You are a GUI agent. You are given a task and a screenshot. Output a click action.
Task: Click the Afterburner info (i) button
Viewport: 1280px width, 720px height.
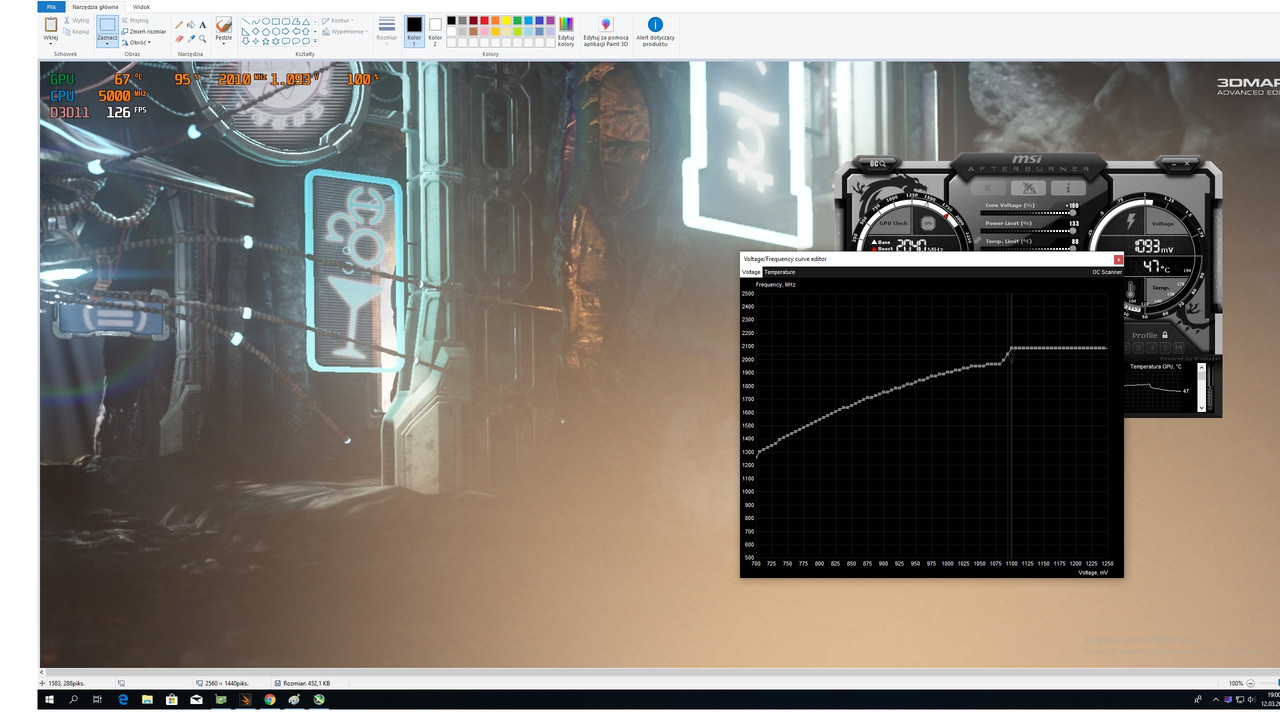1068,188
